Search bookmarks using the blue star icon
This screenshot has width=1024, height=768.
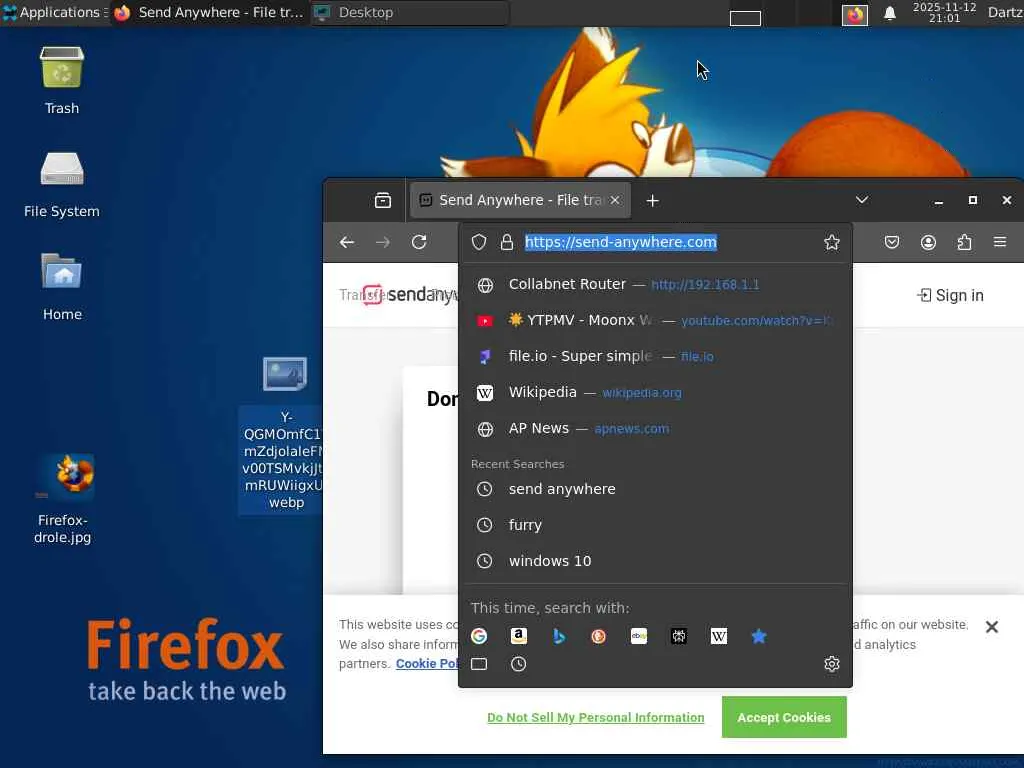point(759,636)
